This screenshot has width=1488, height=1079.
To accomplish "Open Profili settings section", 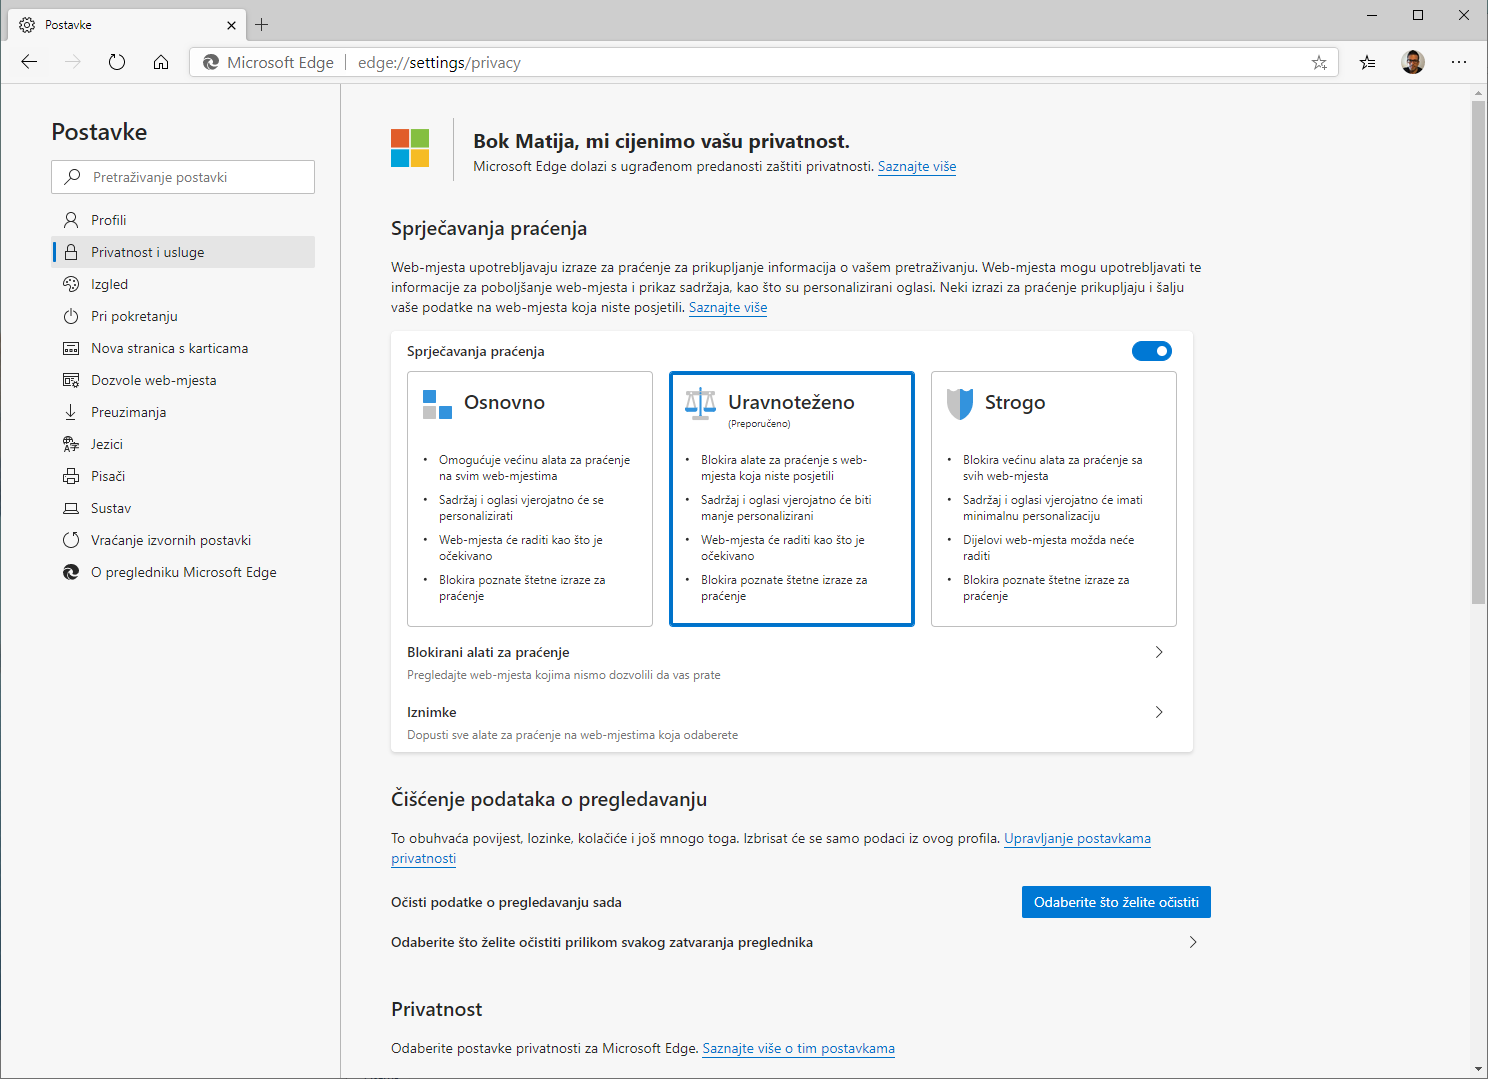I will pos(183,220).
